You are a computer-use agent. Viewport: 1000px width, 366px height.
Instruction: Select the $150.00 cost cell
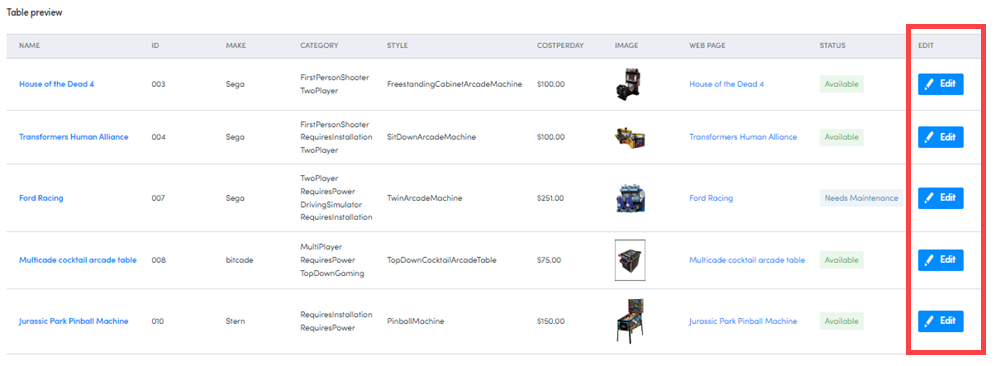(x=550, y=321)
